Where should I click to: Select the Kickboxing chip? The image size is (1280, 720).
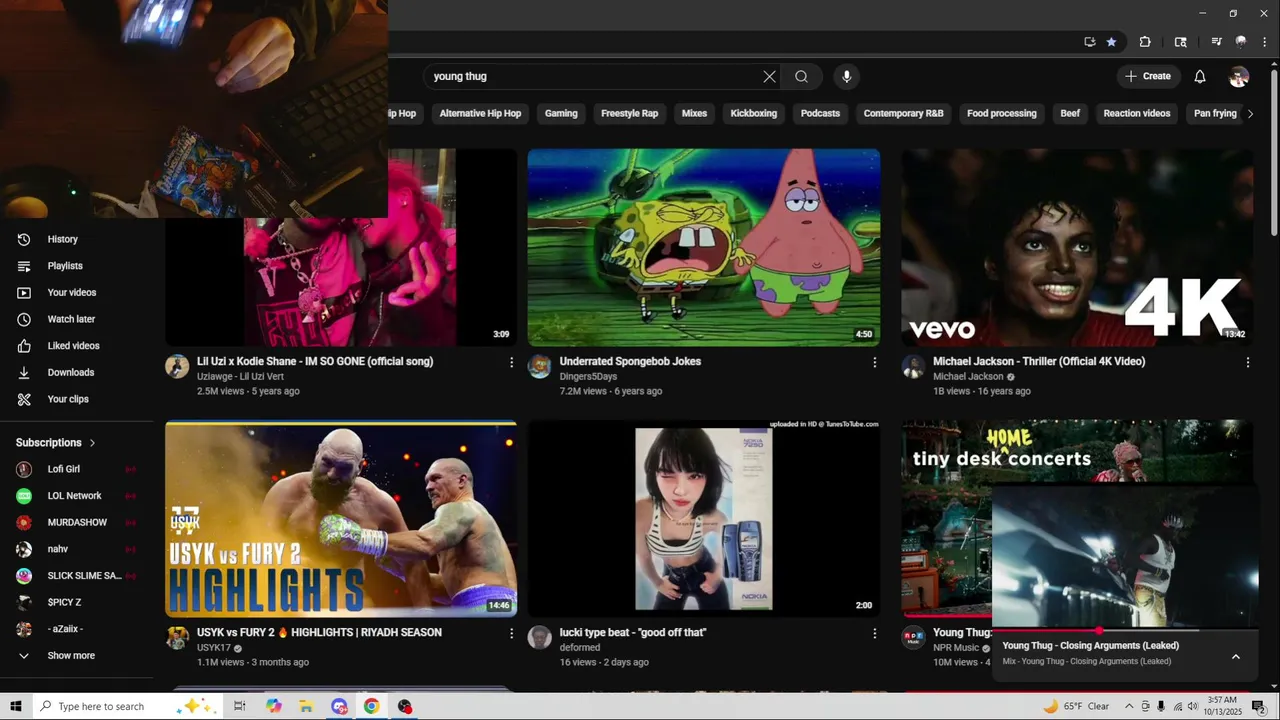753,113
